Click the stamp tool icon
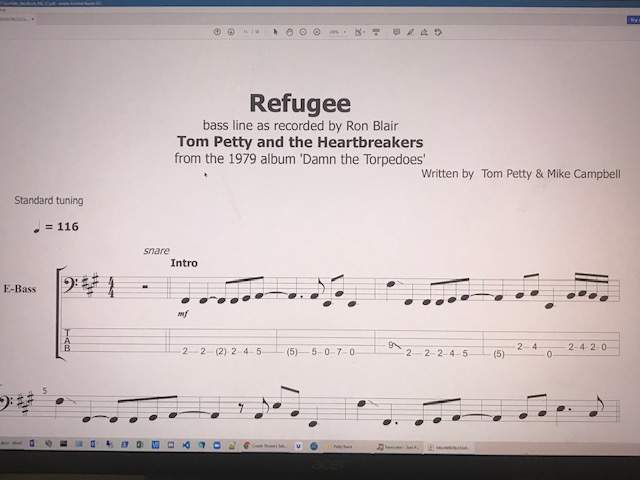 424,32
